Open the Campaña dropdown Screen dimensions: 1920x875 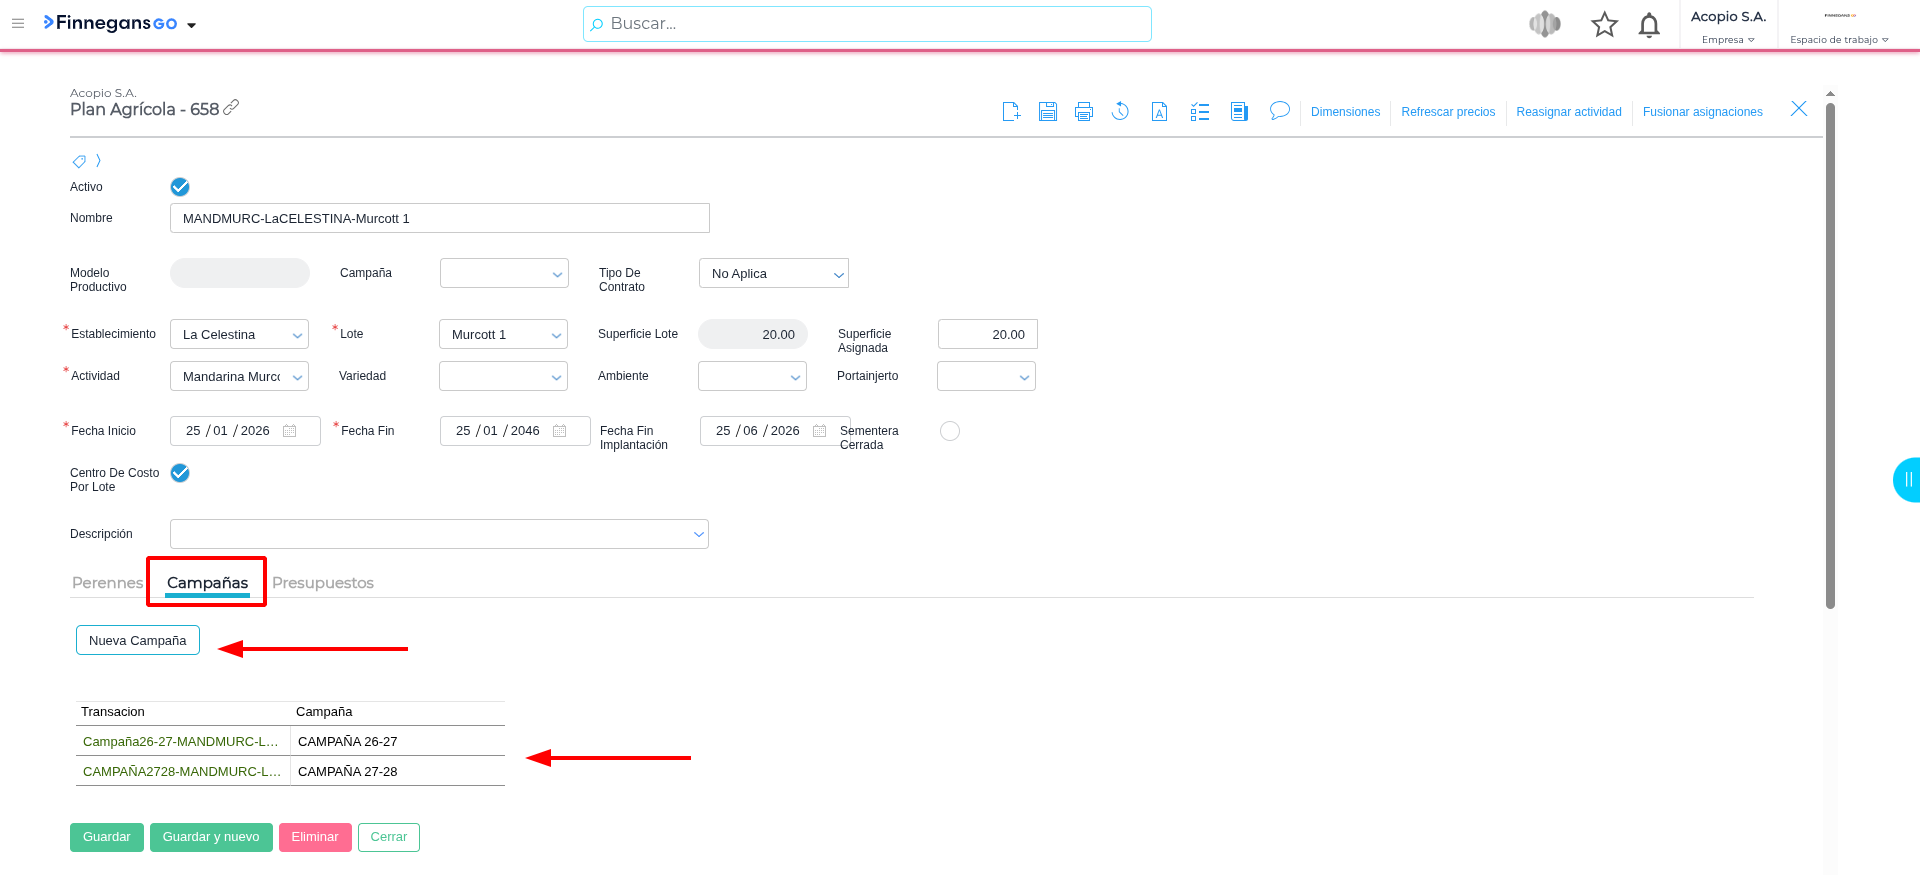point(504,274)
